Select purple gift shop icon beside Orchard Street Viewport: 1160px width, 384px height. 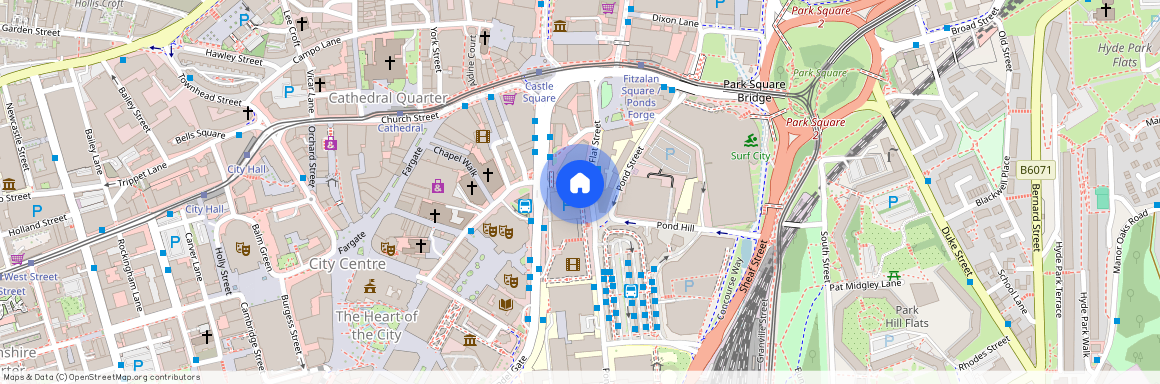[x=330, y=144]
